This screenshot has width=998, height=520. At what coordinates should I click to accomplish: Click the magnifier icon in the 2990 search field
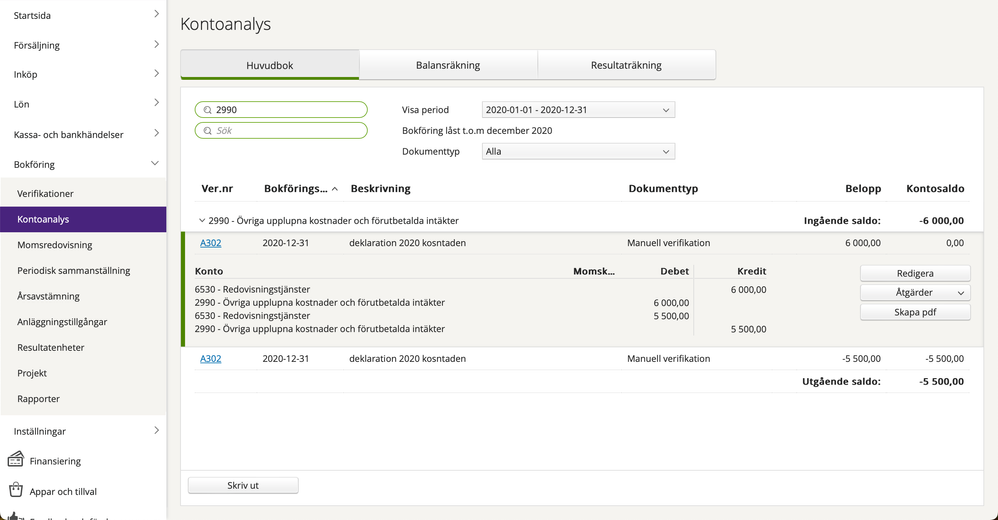click(207, 110)
